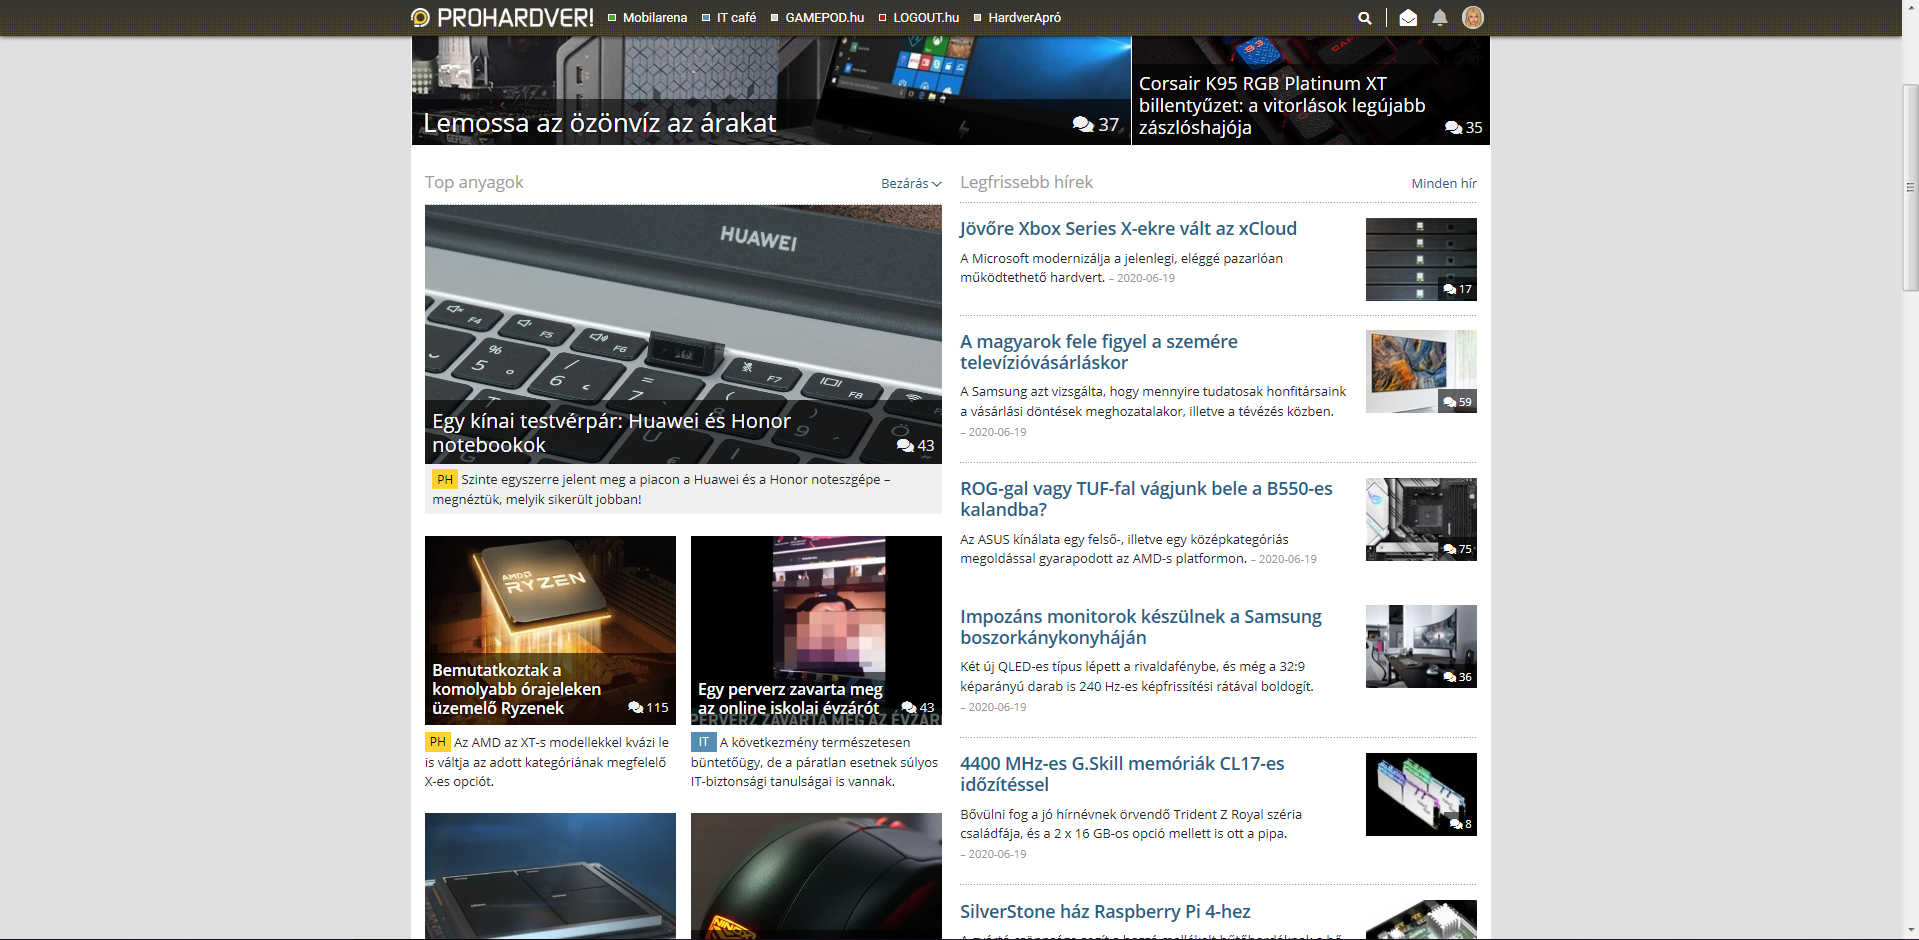Open the B550 motherboard thumbnail
The width and height of the screenshot is (1919, 940).
tap(1421, 519)
